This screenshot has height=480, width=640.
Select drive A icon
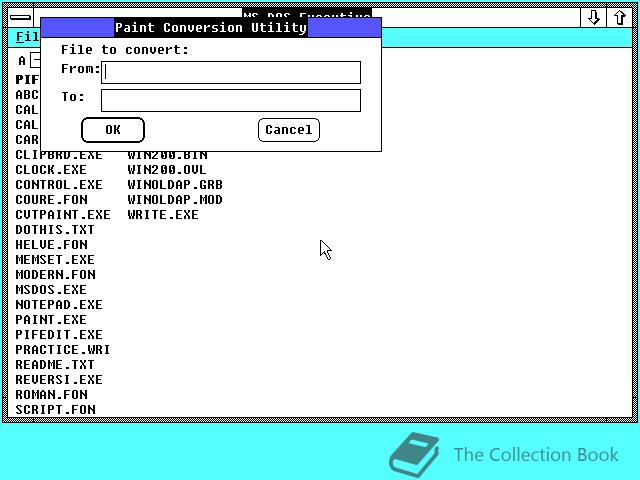pos(29,61)
